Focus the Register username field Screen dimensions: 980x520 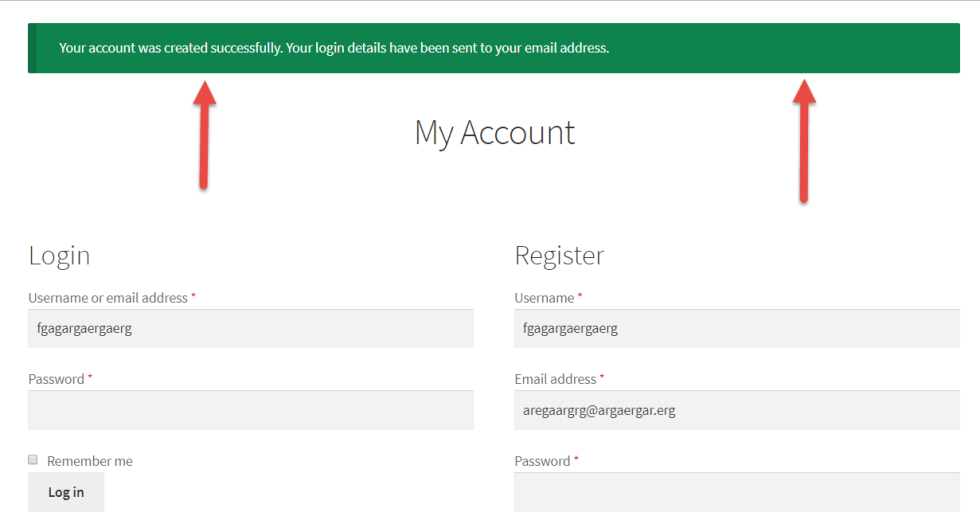737,329
